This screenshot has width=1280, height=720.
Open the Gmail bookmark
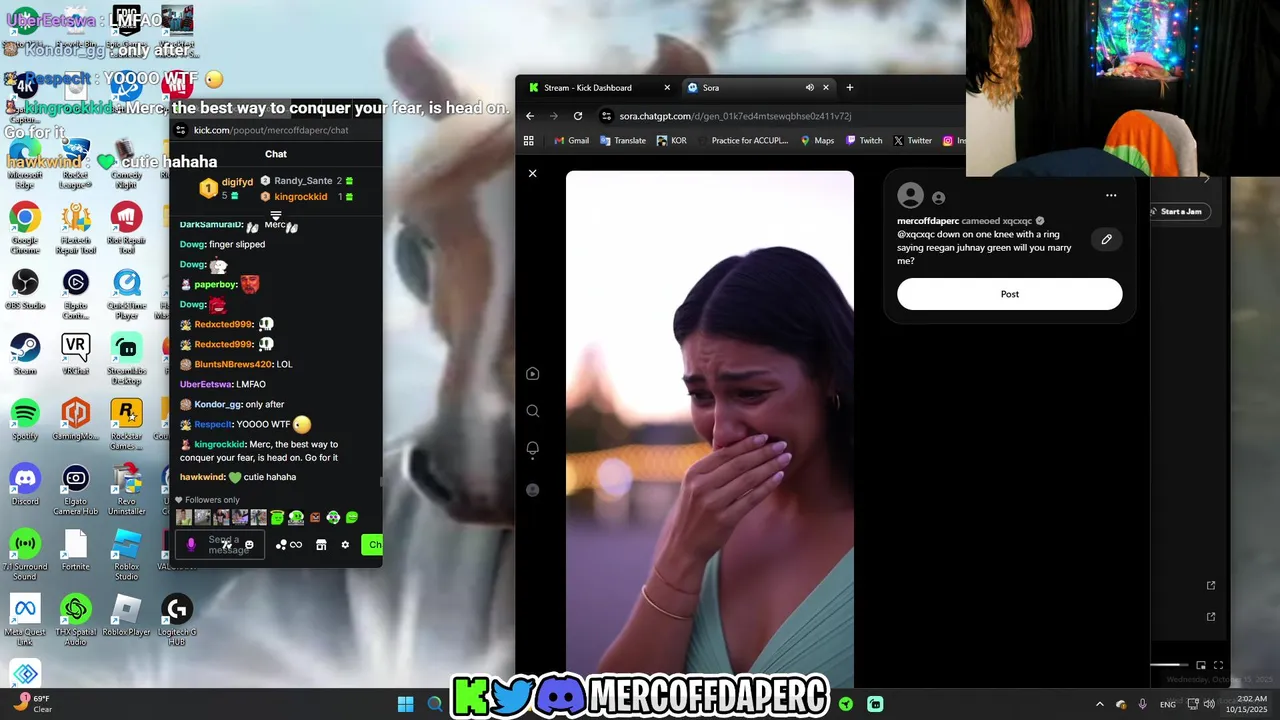tap(571, 141)
